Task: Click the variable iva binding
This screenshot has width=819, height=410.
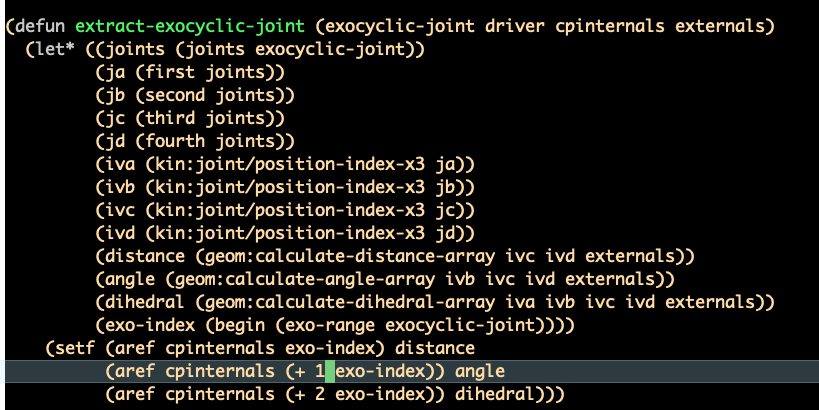Action: point(120,164)
